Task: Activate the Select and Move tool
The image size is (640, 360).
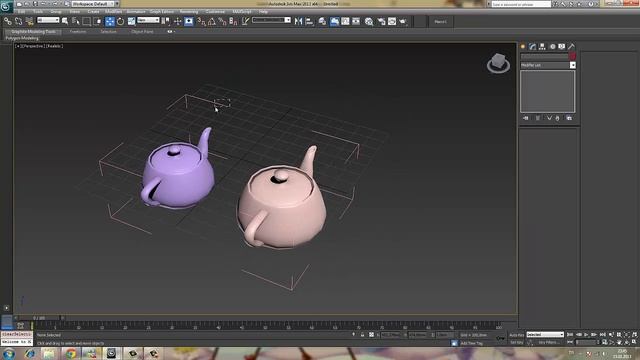Action: tap(110, 21)
